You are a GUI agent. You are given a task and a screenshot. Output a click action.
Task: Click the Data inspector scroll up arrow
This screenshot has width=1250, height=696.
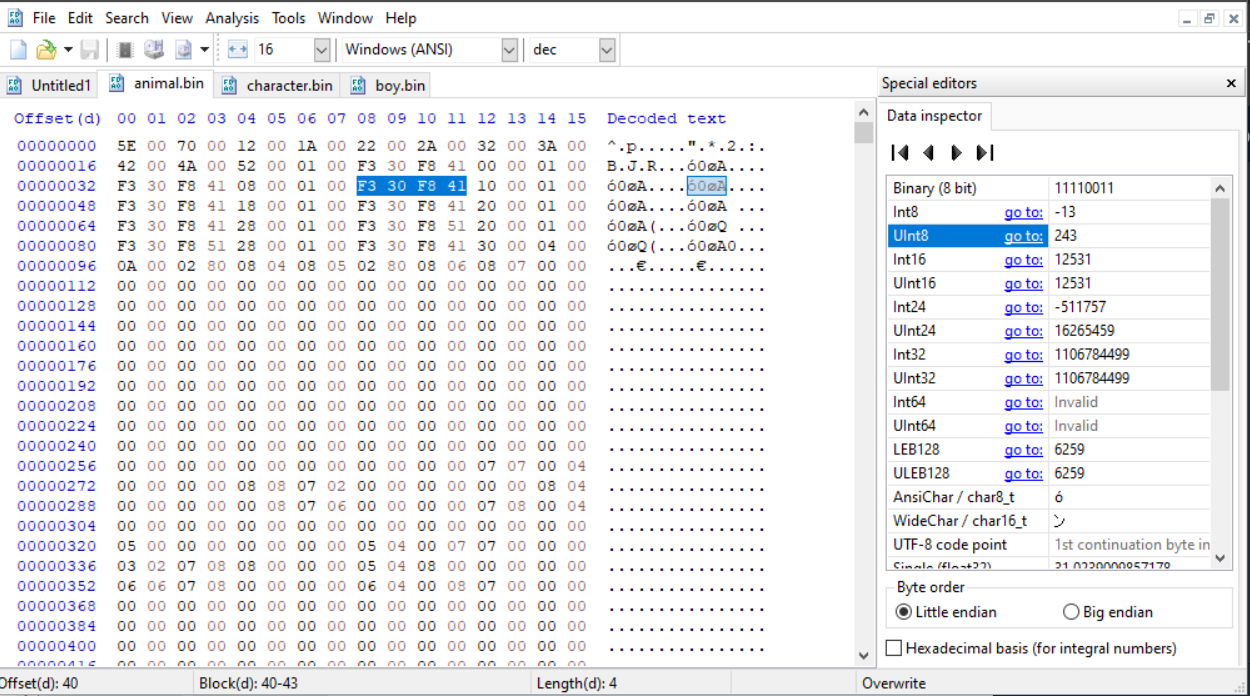pyautogui.click(x=1221, y=188)
